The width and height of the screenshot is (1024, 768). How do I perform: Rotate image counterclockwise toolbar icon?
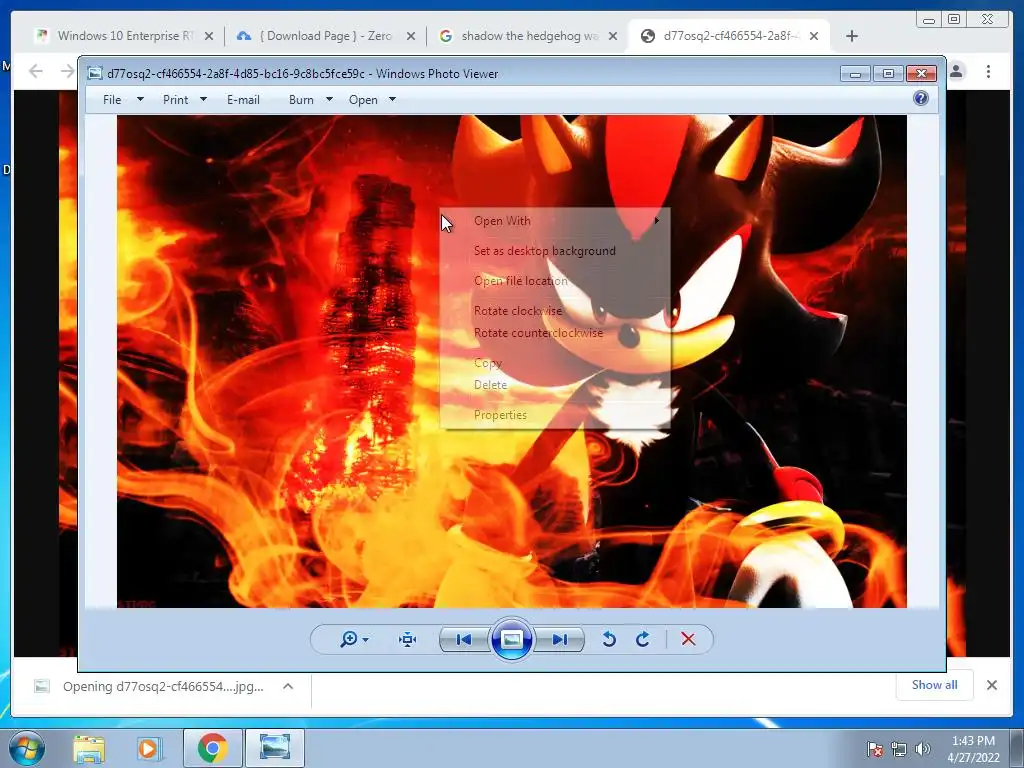(x=609, y=639)
